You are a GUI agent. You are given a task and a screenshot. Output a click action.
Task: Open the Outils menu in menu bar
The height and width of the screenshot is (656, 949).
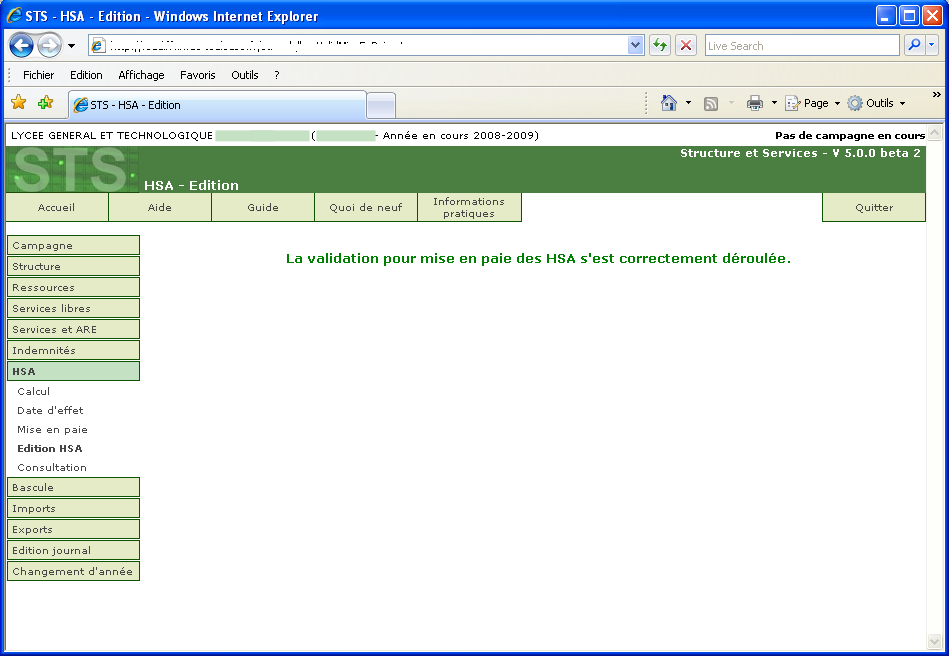[x=245, y=75]
